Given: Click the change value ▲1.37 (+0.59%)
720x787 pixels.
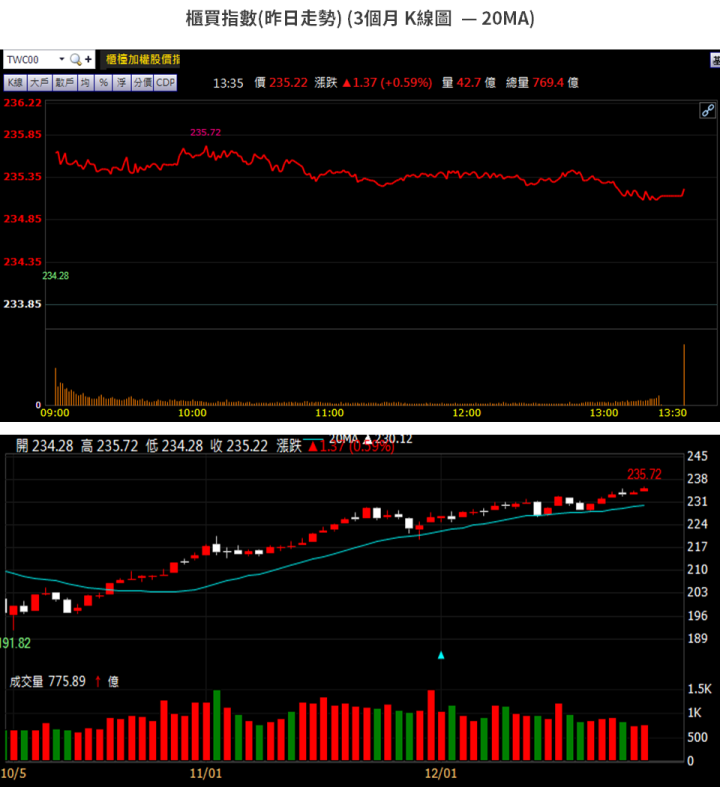Looking at the screenshot, I should 387,82.
